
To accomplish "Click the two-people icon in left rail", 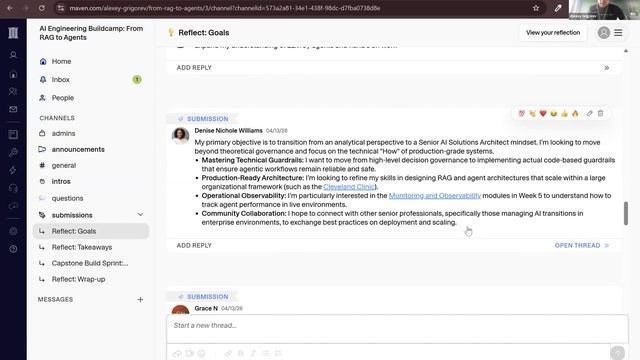I will click(x=13, y=91).
